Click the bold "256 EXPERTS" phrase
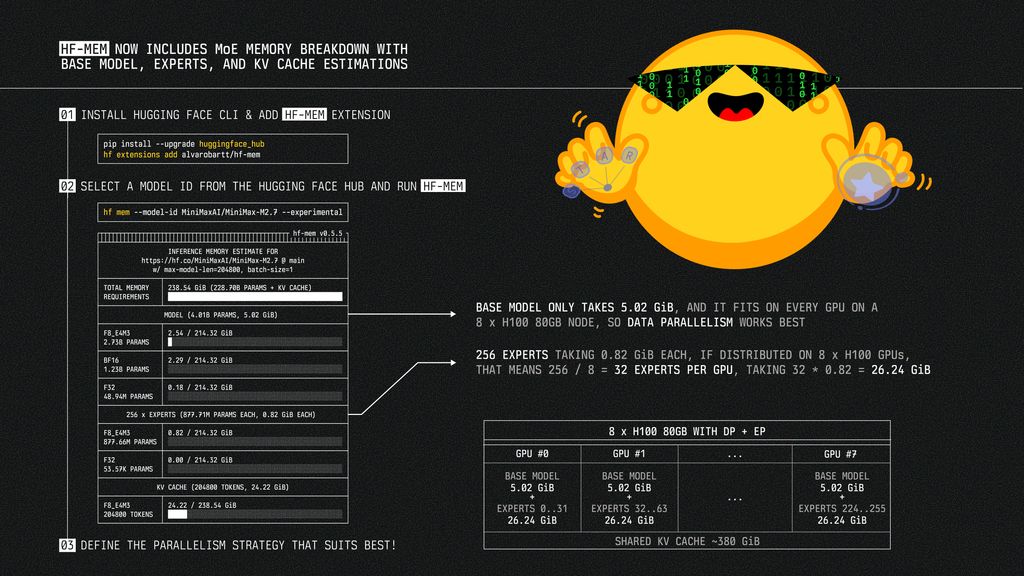1024x576 pixels. coord(512,355)
